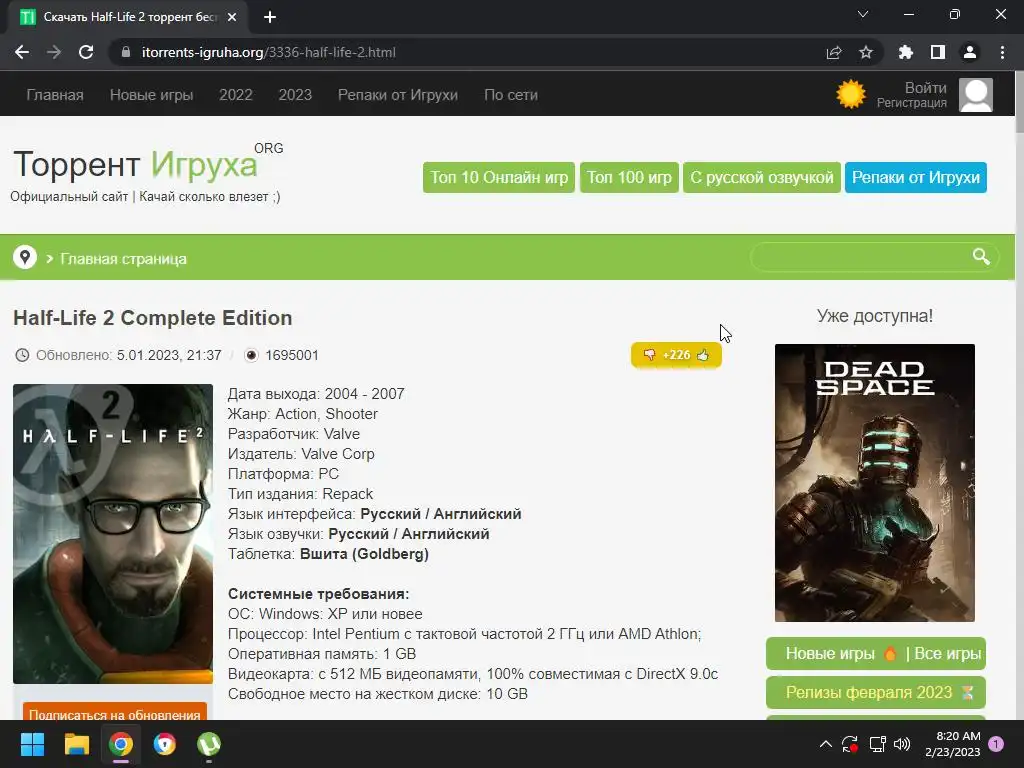Open Новые игры sidebar link

pyautogui.click(x=830, y=654)
